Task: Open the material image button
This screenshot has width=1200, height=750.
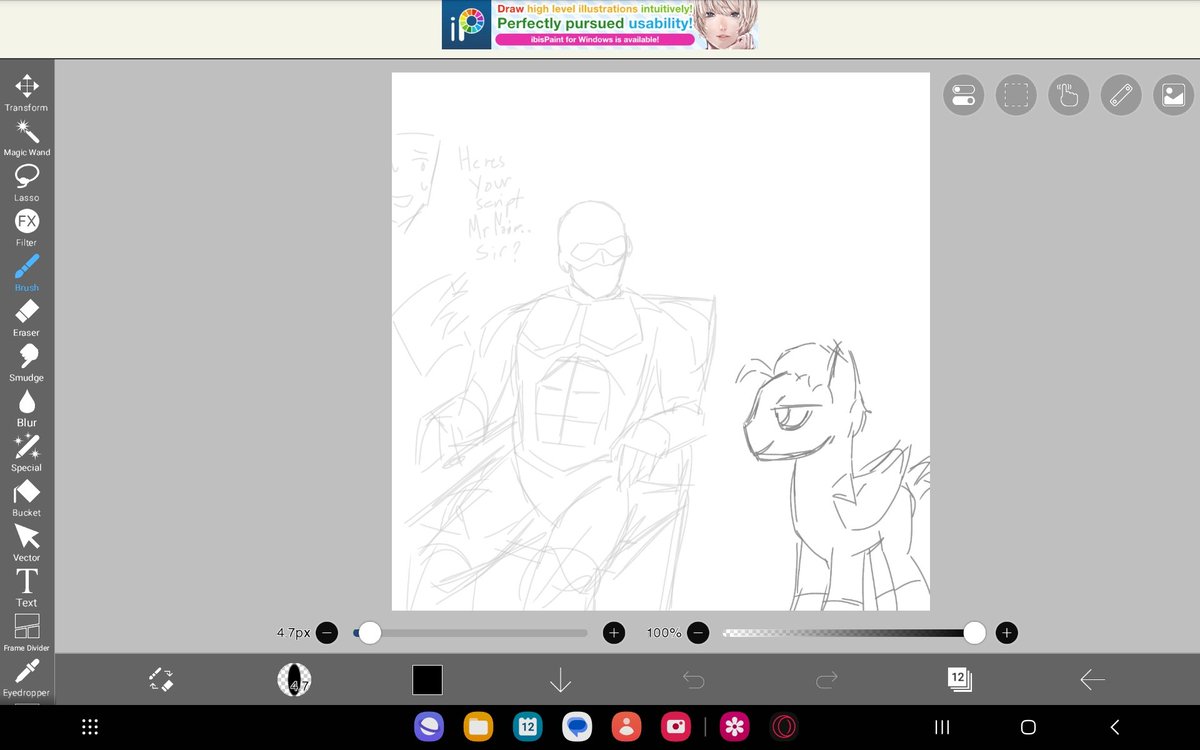Action: (1174, 96)
